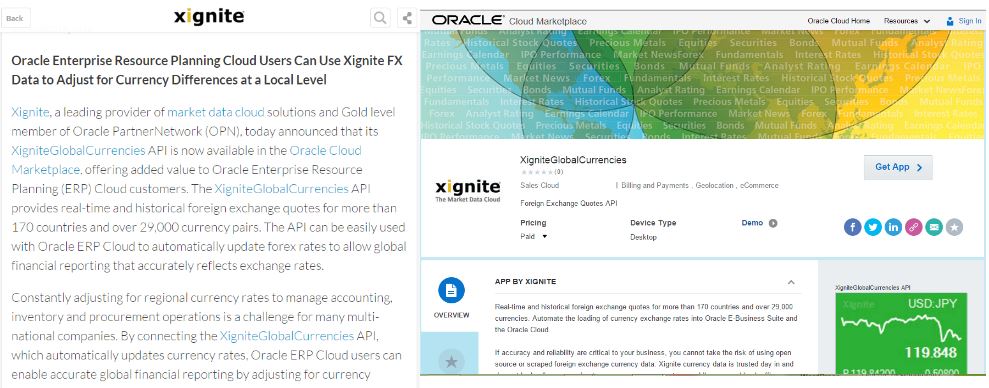Open the Xignite link in the first paragraph

click(x=30, y=112)
